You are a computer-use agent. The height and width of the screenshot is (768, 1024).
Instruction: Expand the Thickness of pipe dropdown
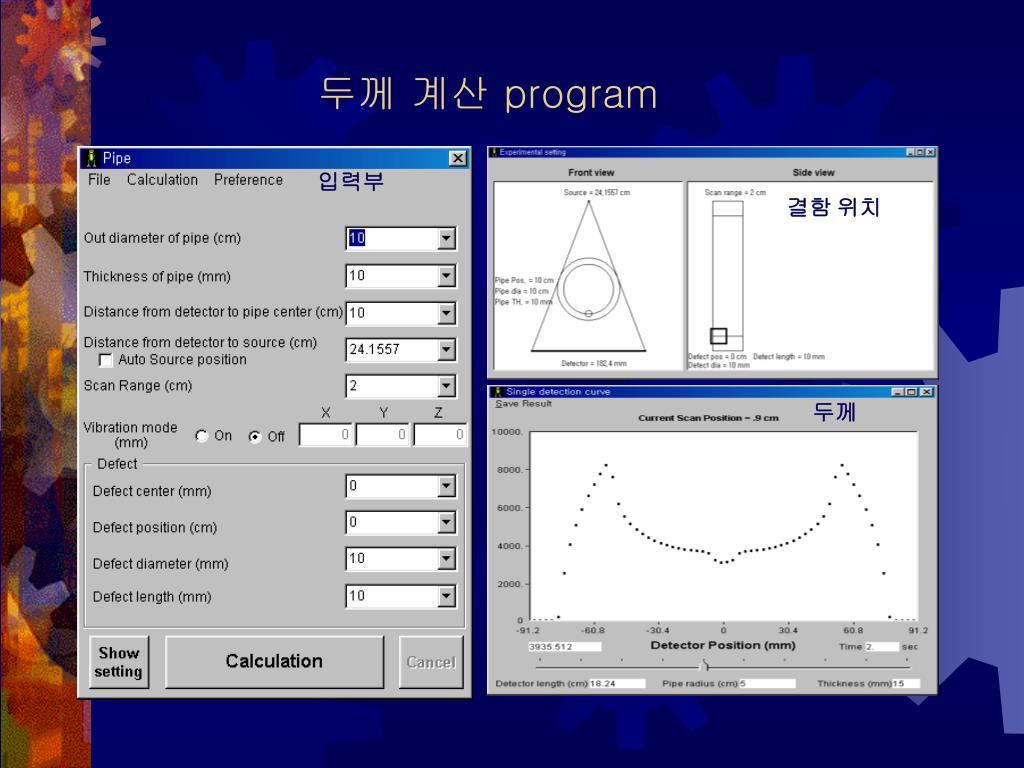[x=446, y=276]
